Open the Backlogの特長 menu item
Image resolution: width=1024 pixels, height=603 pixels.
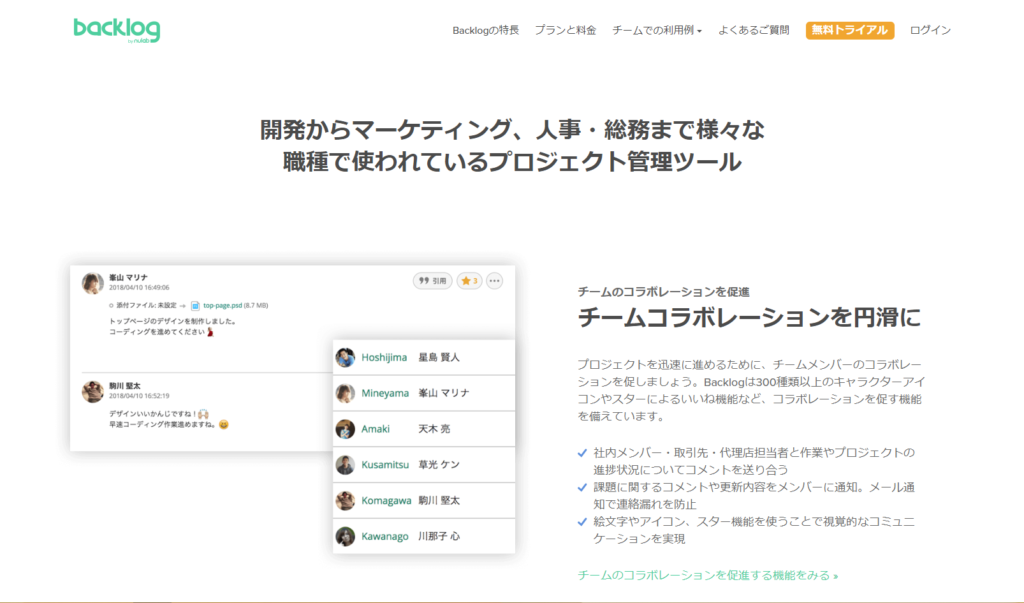pyautogui.click(x=485, y=30)
